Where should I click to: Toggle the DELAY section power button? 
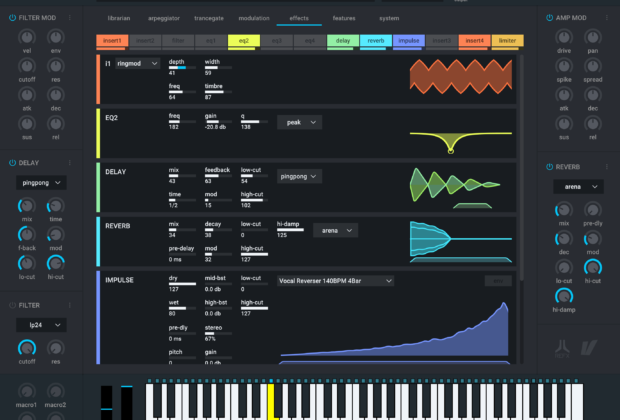12,163
